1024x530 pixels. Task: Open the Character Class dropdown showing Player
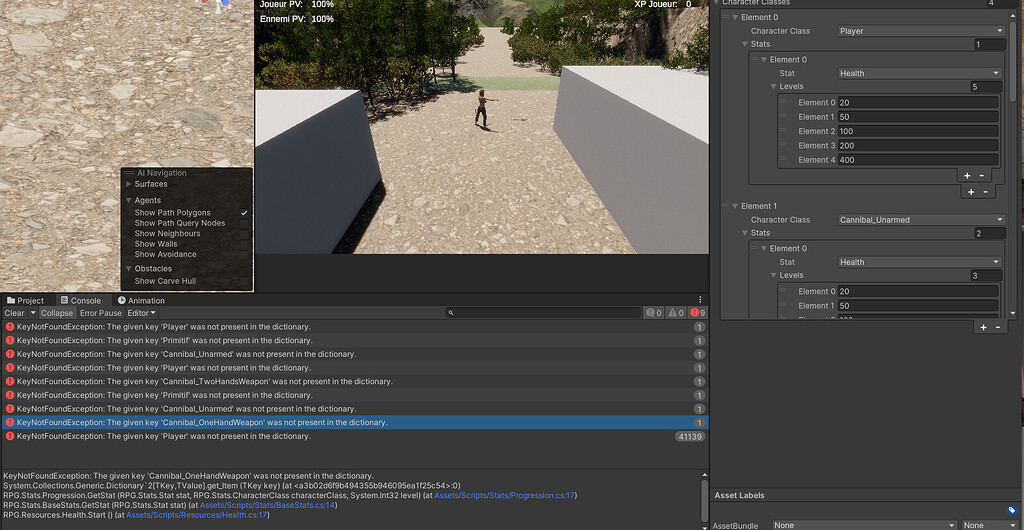(920, 31)
